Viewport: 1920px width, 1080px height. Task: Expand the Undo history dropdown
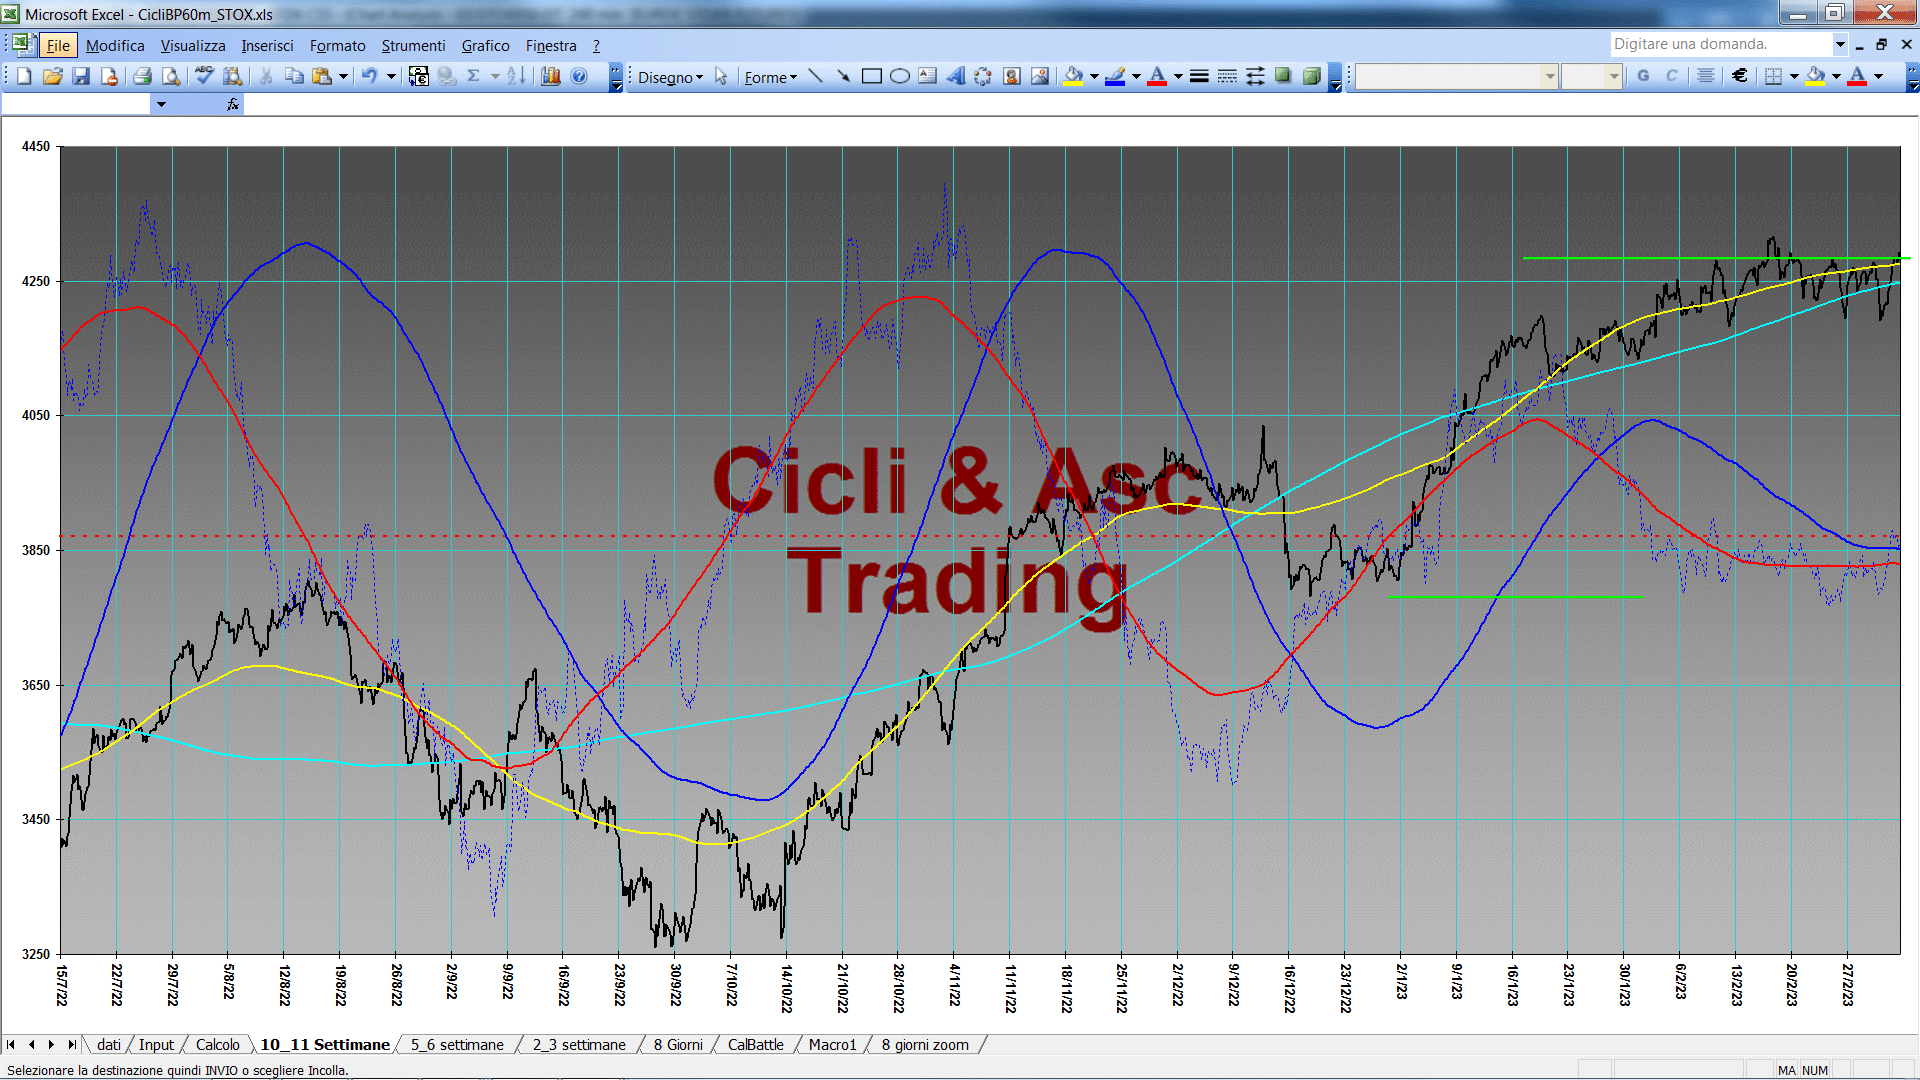[391, 76]
